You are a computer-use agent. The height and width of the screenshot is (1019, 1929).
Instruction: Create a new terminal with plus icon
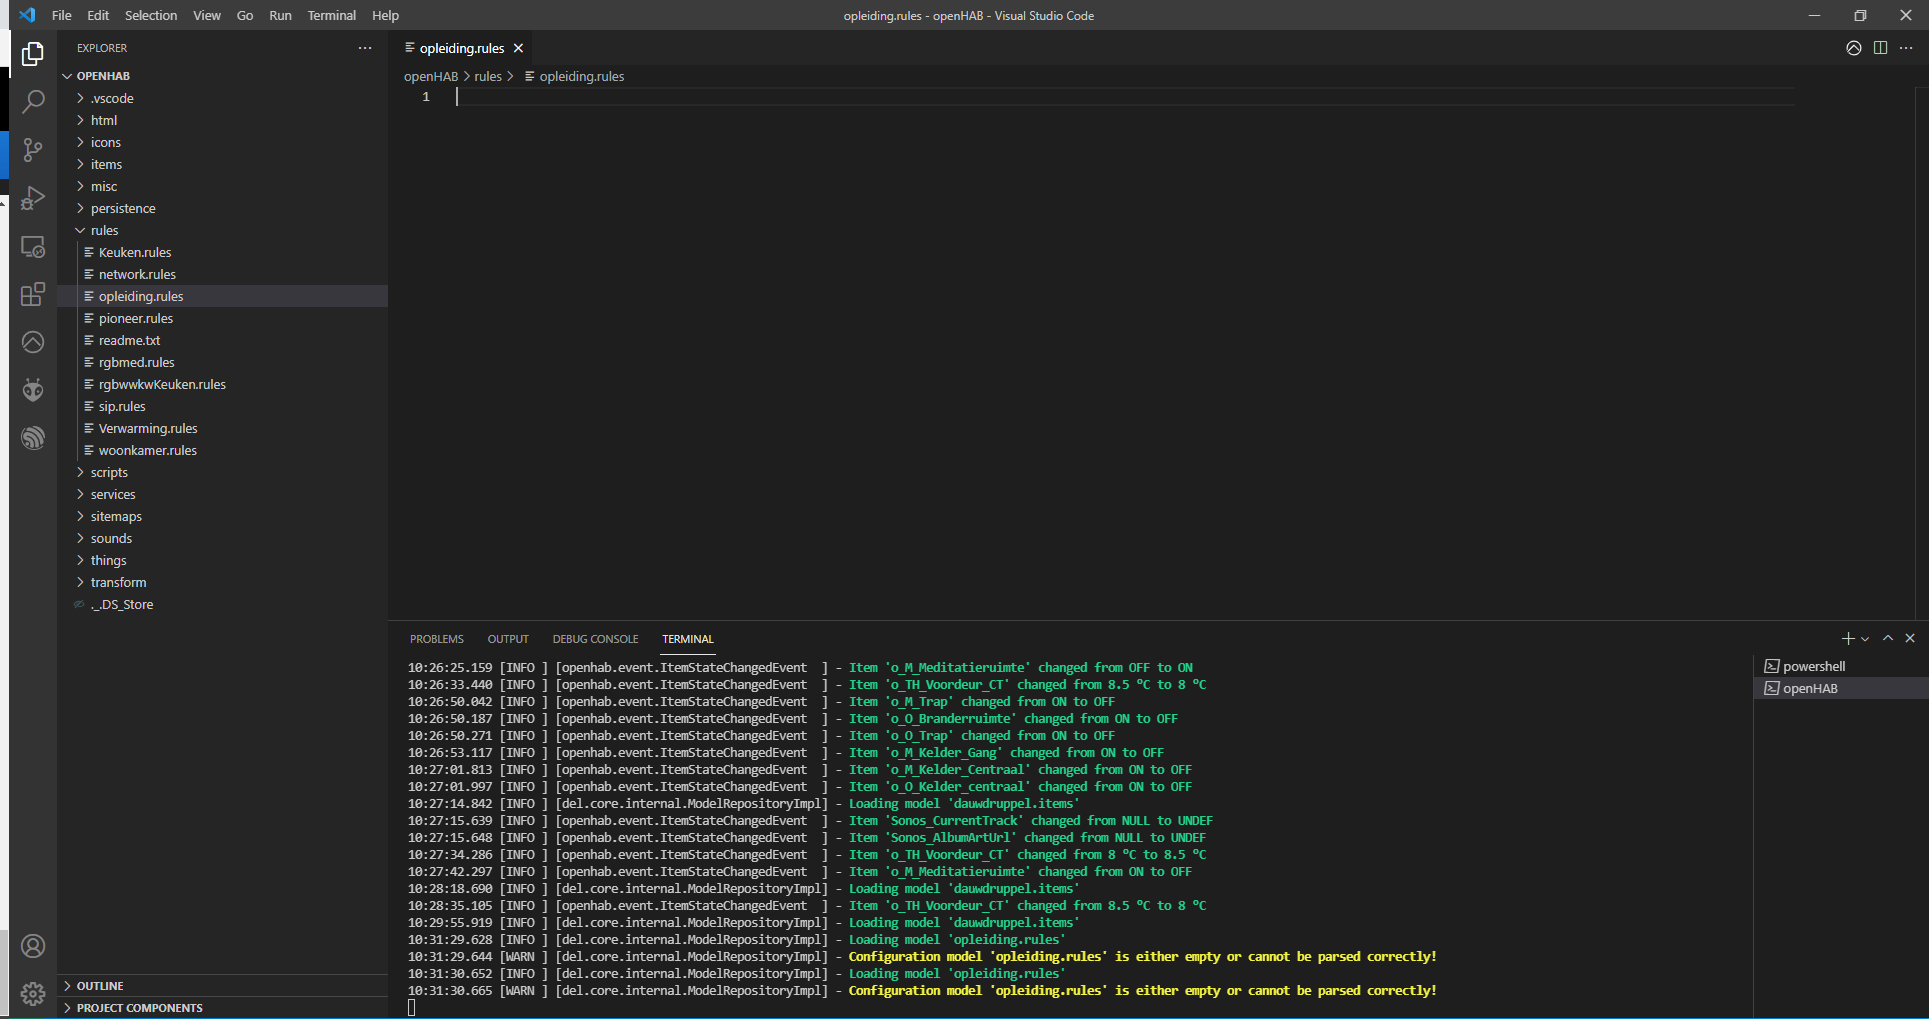(1848, 638)
